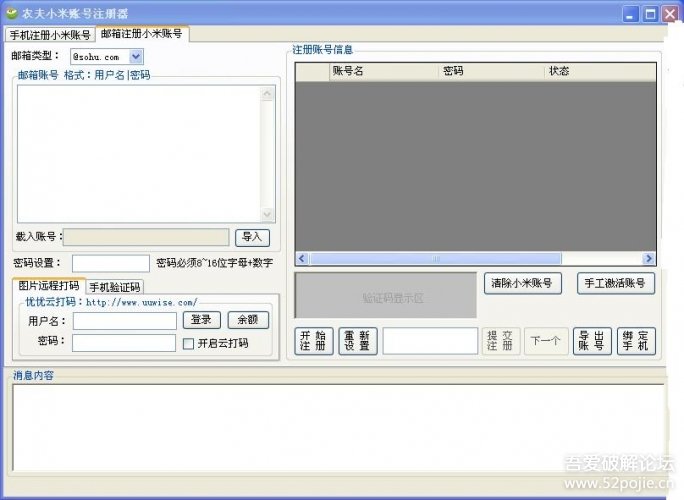Click inside the 邮箱账号 list text area
This screenshot has width=684, height=500.
click(x=140, y=154)
